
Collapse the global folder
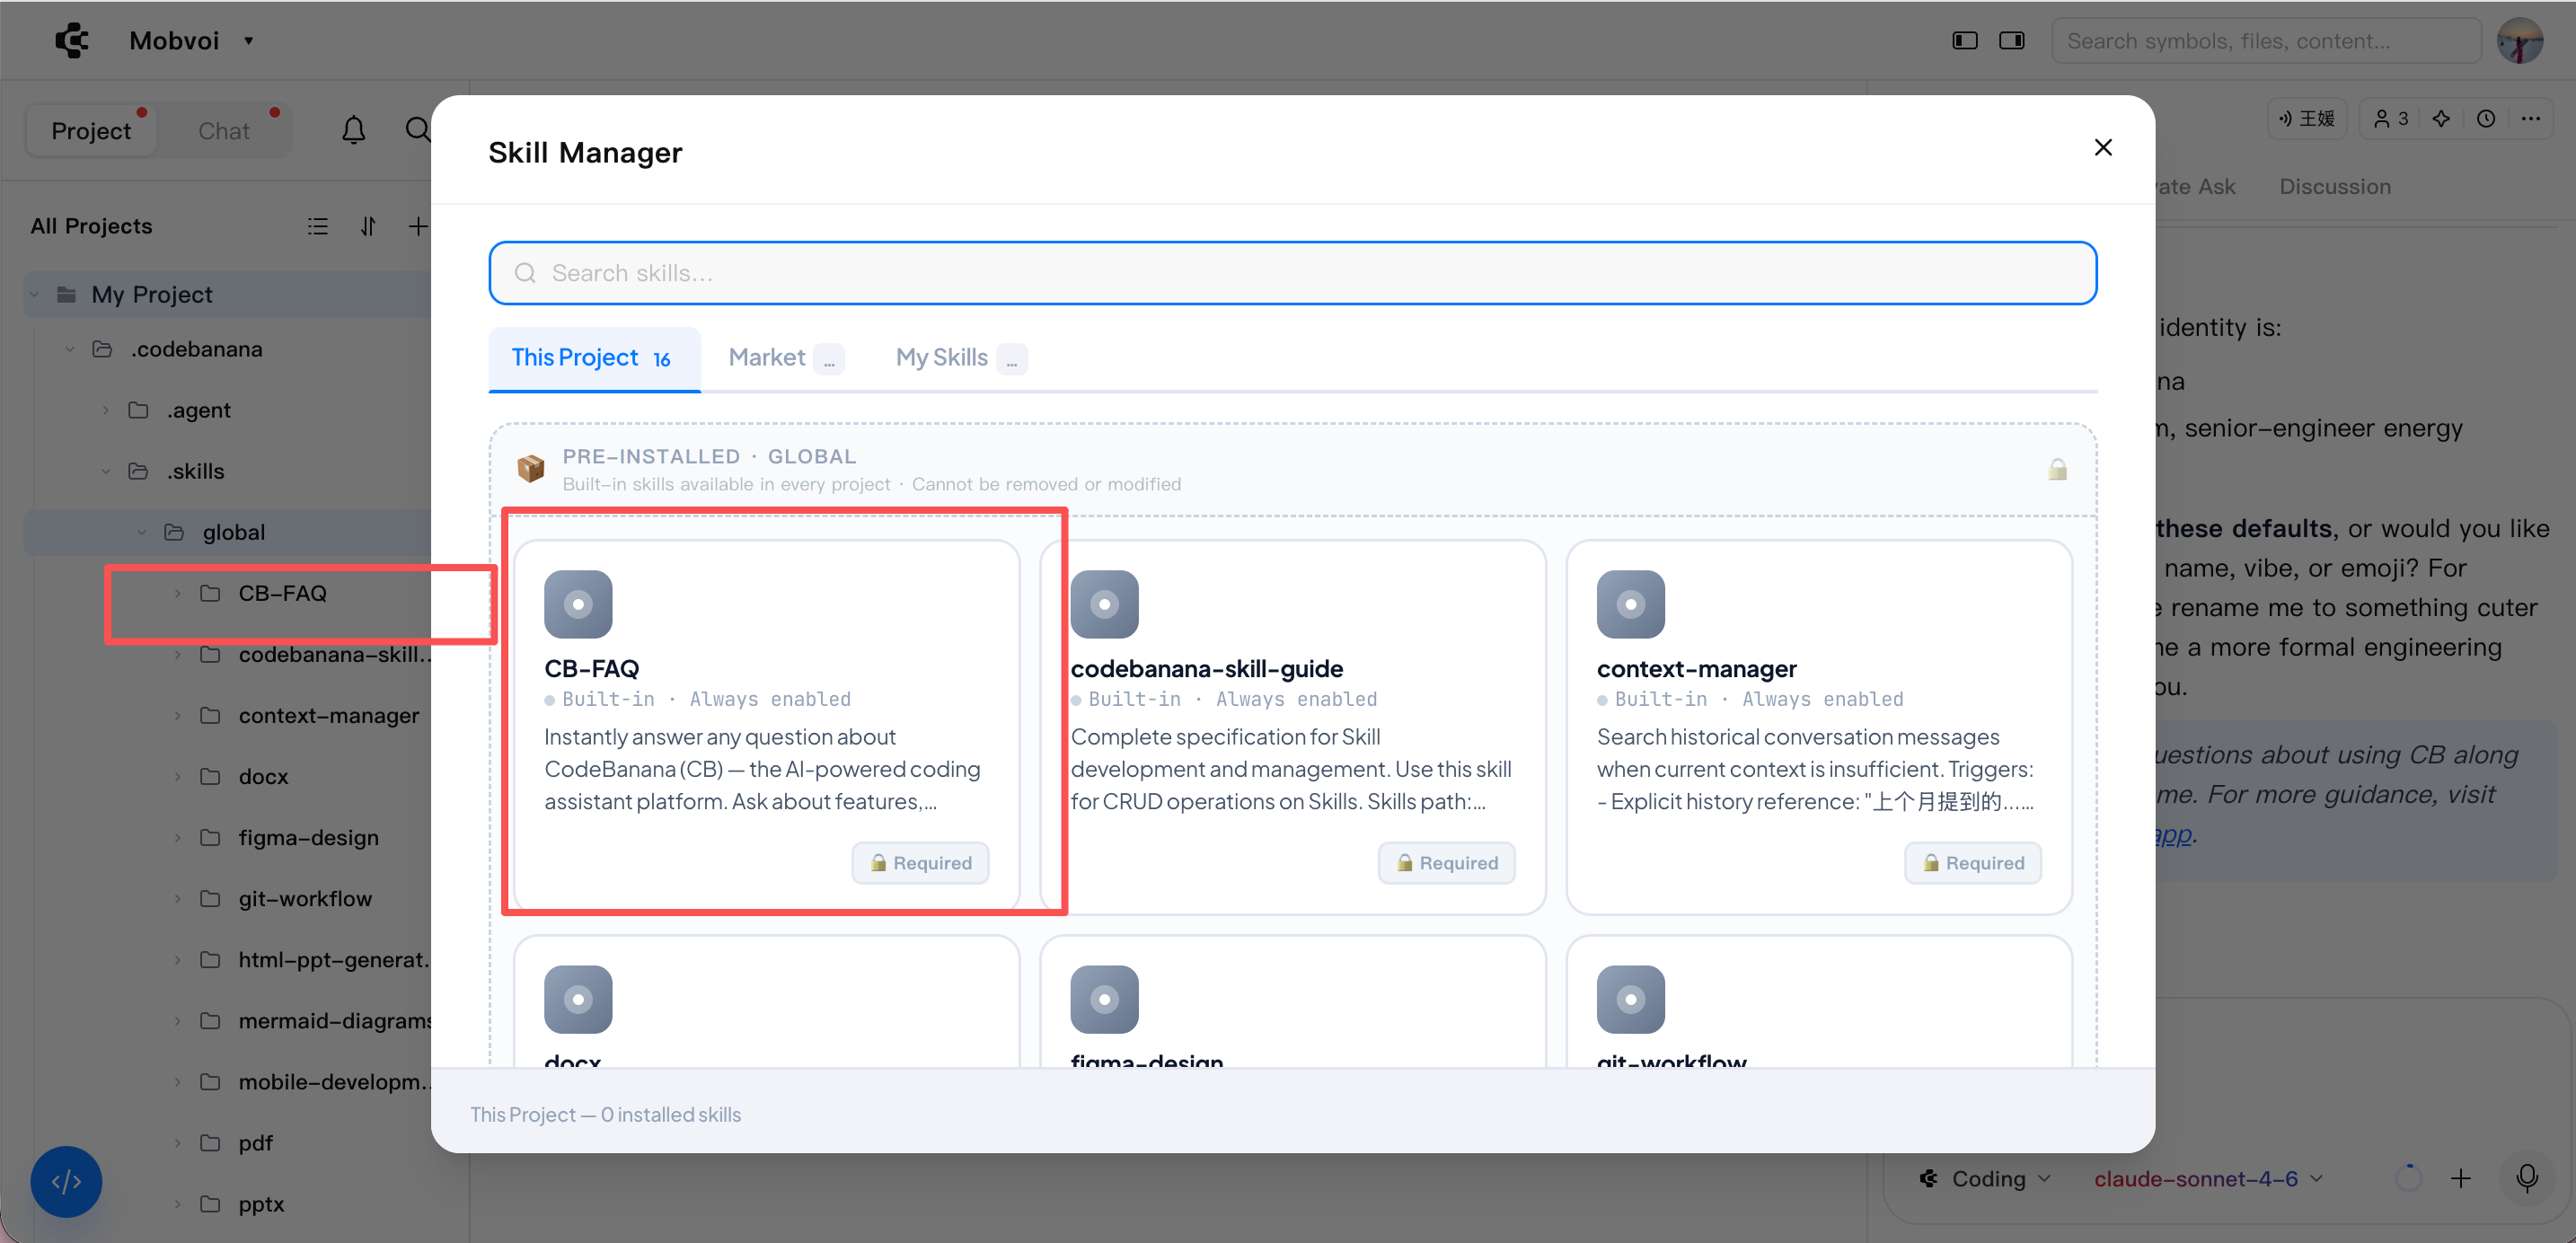142,533
